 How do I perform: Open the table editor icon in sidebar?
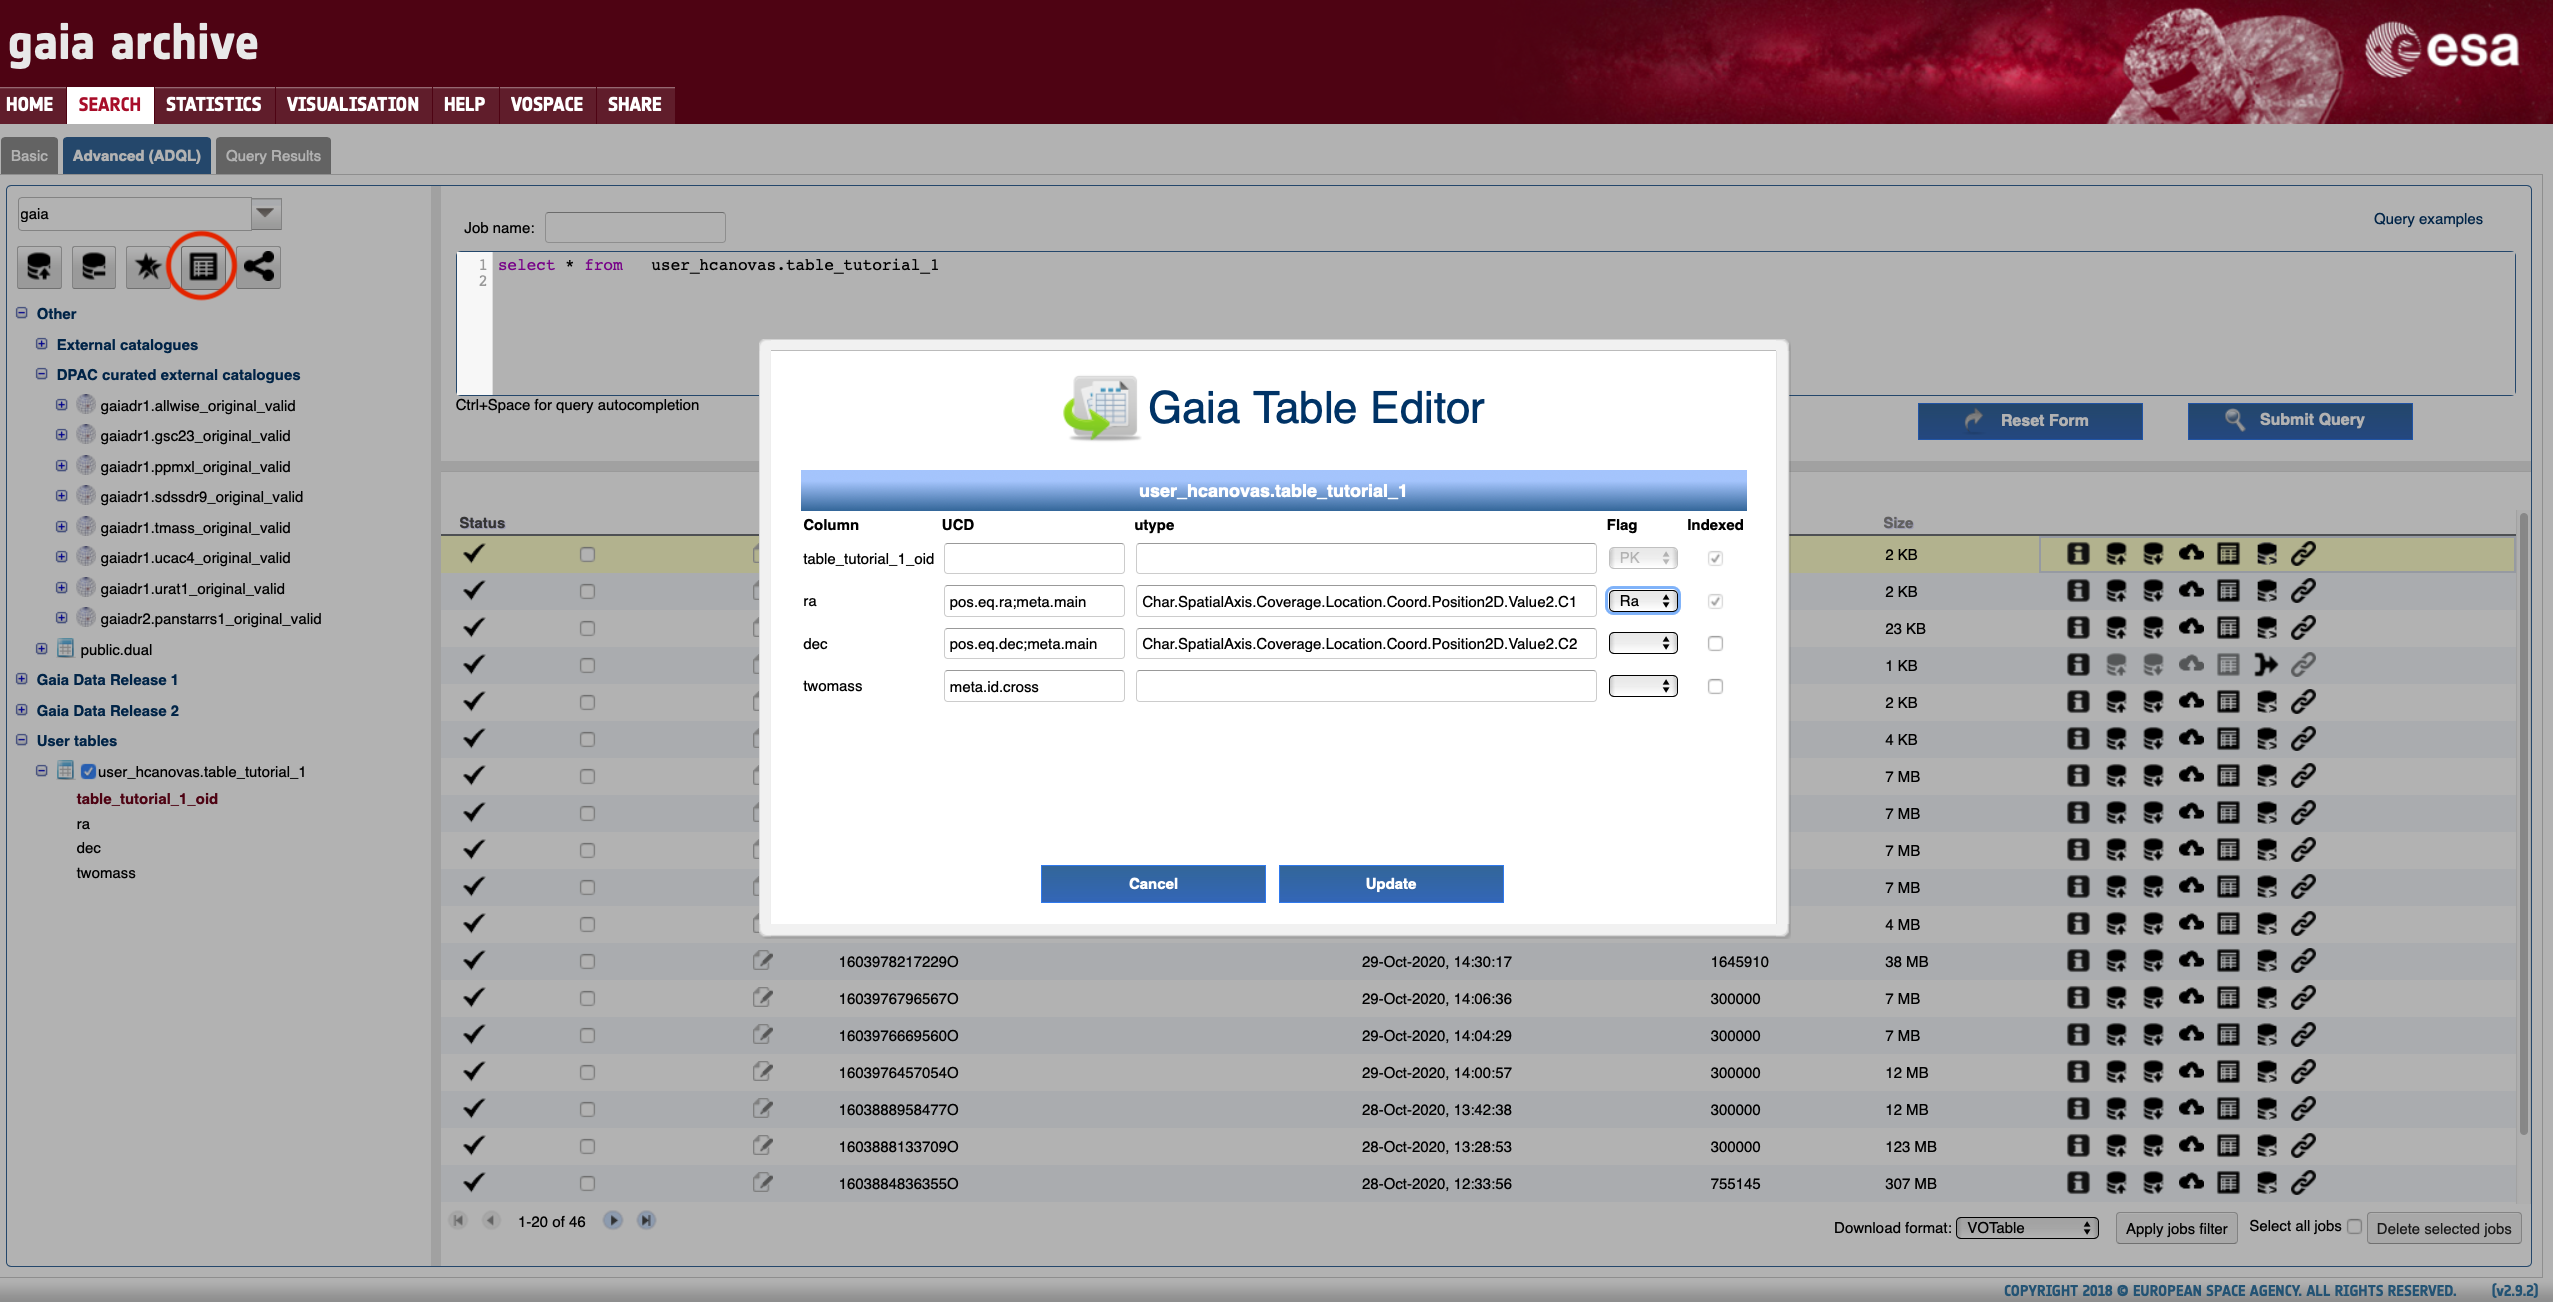pyautogui.click(x=203, y=267)
